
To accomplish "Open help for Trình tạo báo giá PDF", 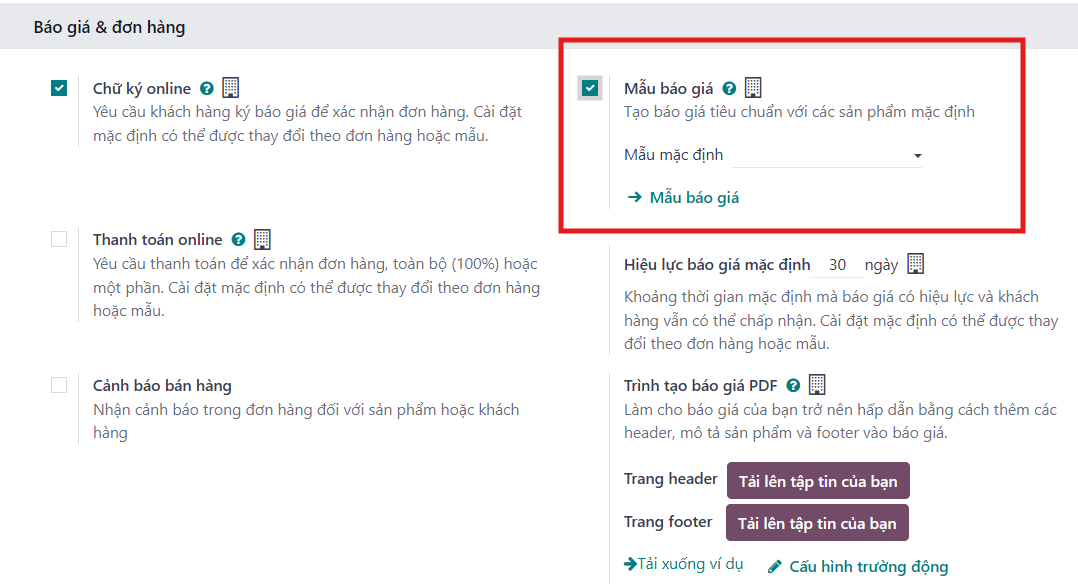I will [x=793, y=386].
